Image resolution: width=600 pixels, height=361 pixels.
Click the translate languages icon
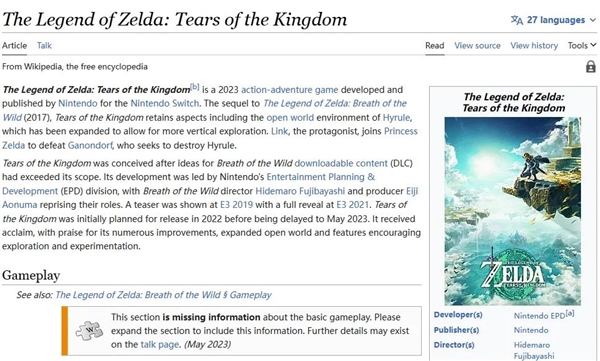(517, 20)
